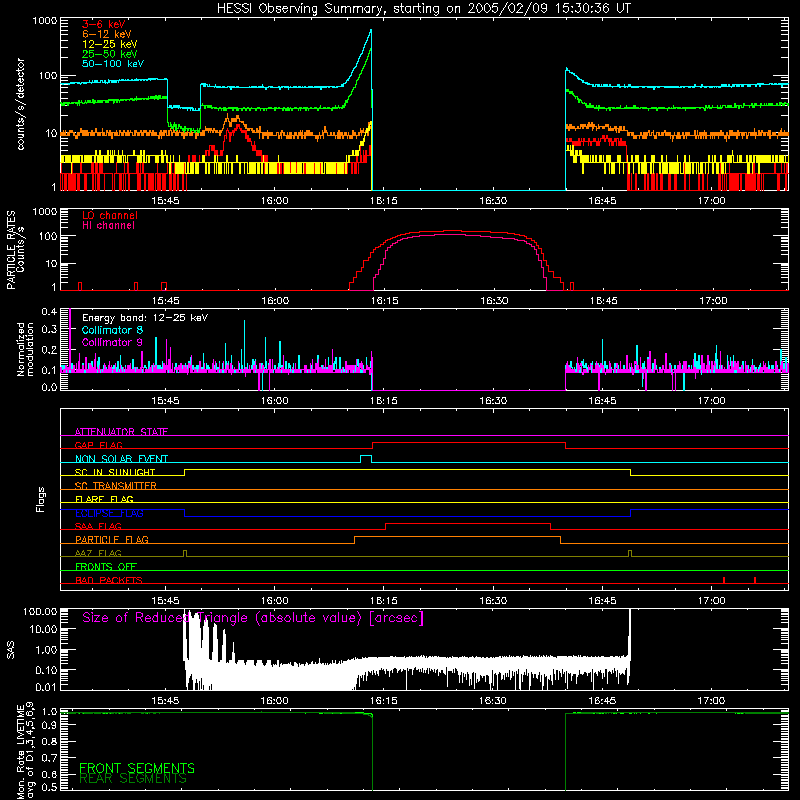Click the ATTENUATOR_STATE flag label
The width and height of the screenshot is (800, 800).
click(x=121, y=432)
